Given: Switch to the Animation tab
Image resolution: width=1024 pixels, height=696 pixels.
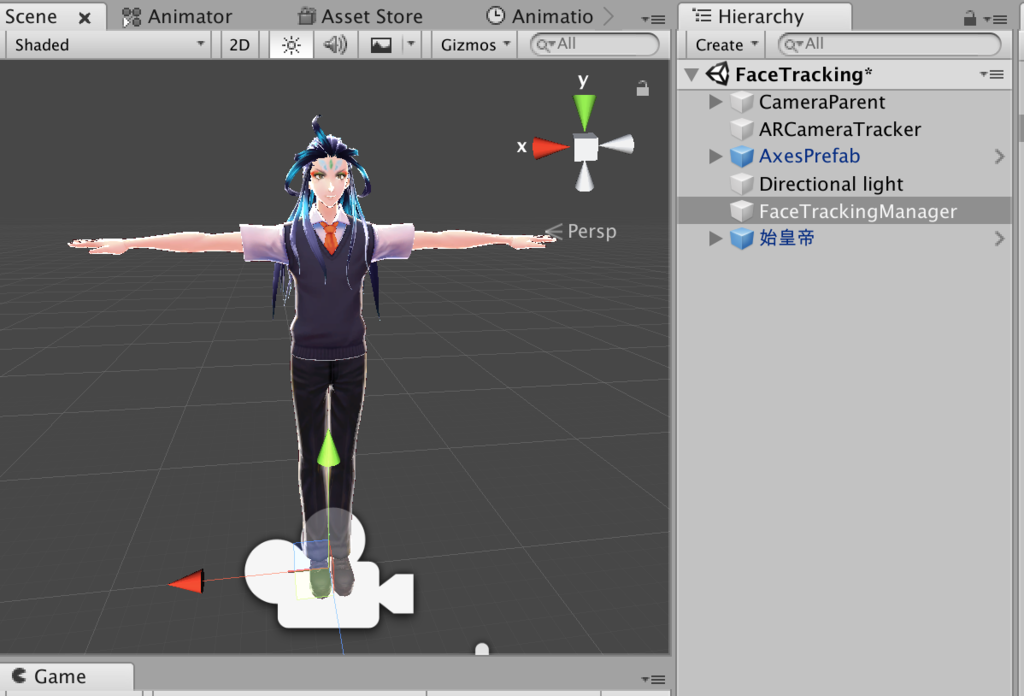Looking at the screenshot, I should pyautogui.click(x=540, y=16).
